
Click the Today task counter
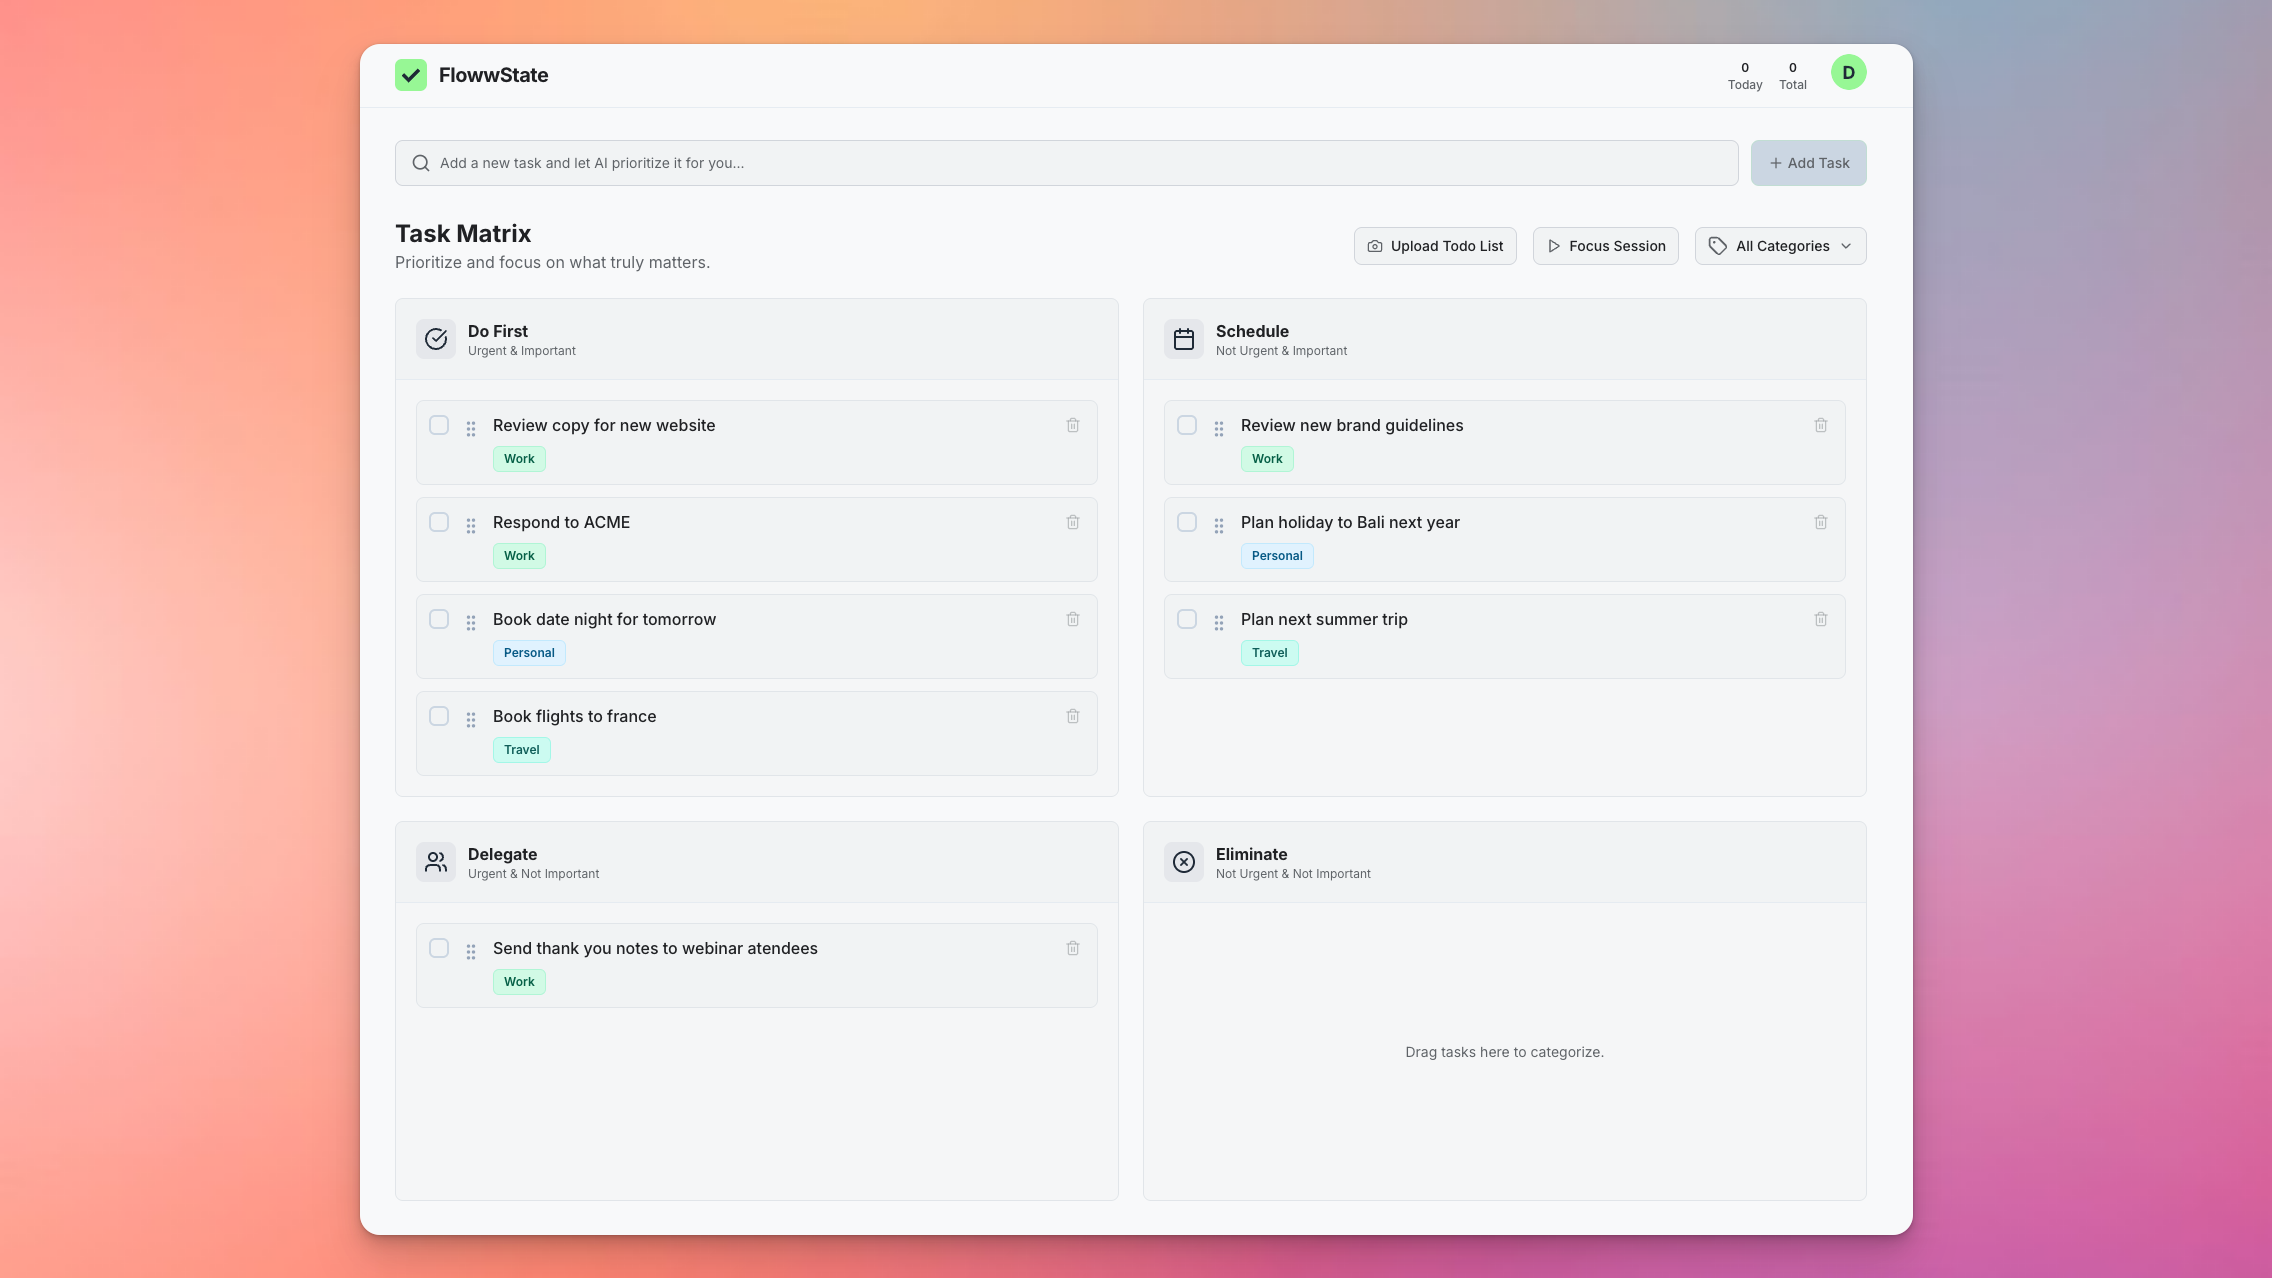pyautogui.click(x=1745, y=76)
